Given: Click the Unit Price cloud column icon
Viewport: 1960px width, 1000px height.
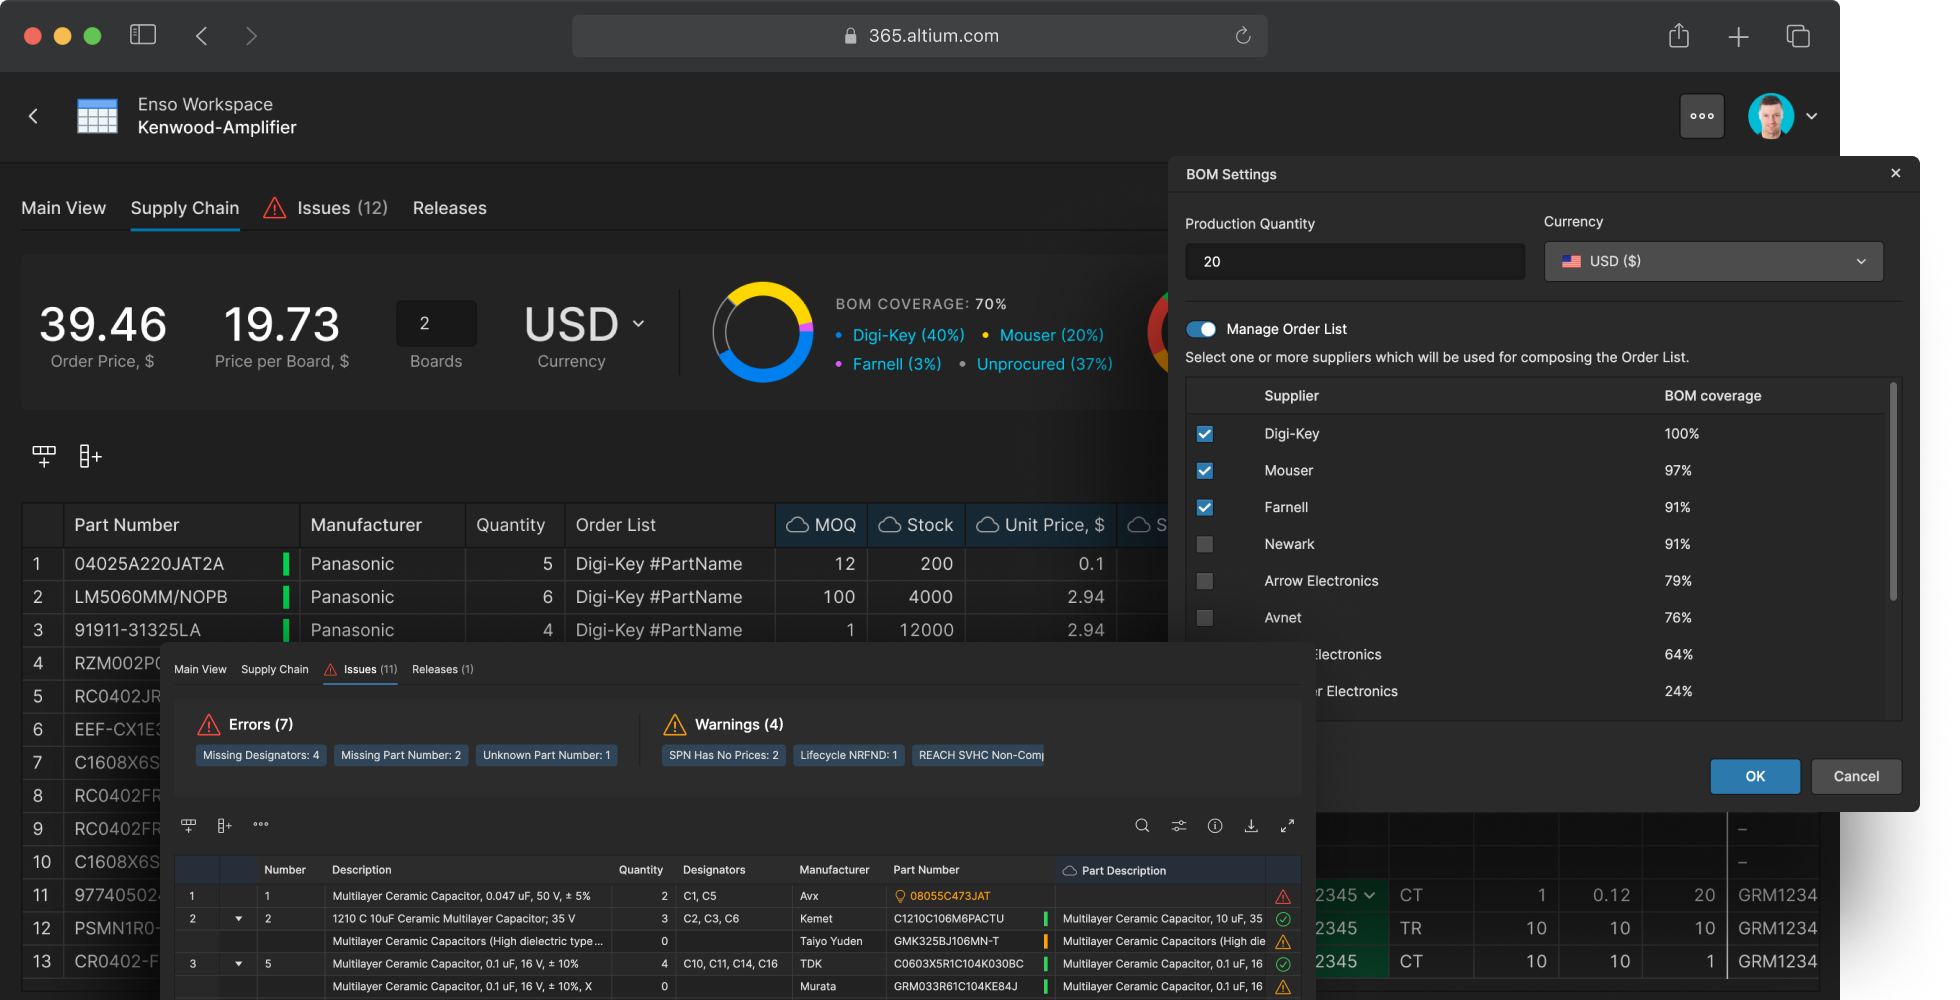Looking at the screenshot, I should (987, 525).
